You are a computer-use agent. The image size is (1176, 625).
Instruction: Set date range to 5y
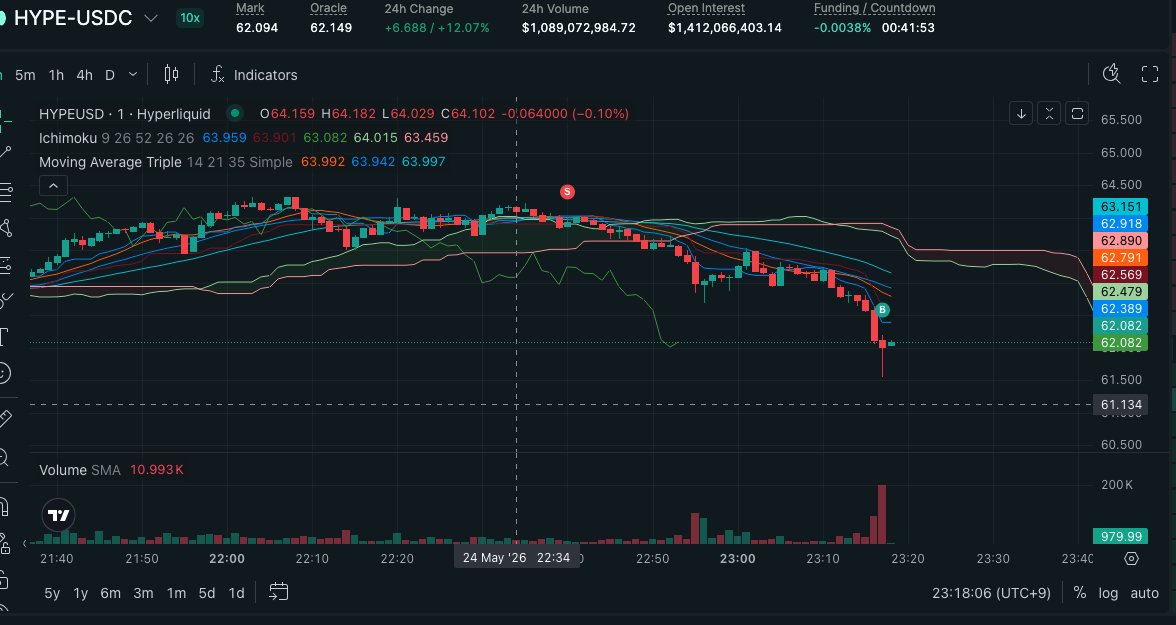click(x=52, y=593)
